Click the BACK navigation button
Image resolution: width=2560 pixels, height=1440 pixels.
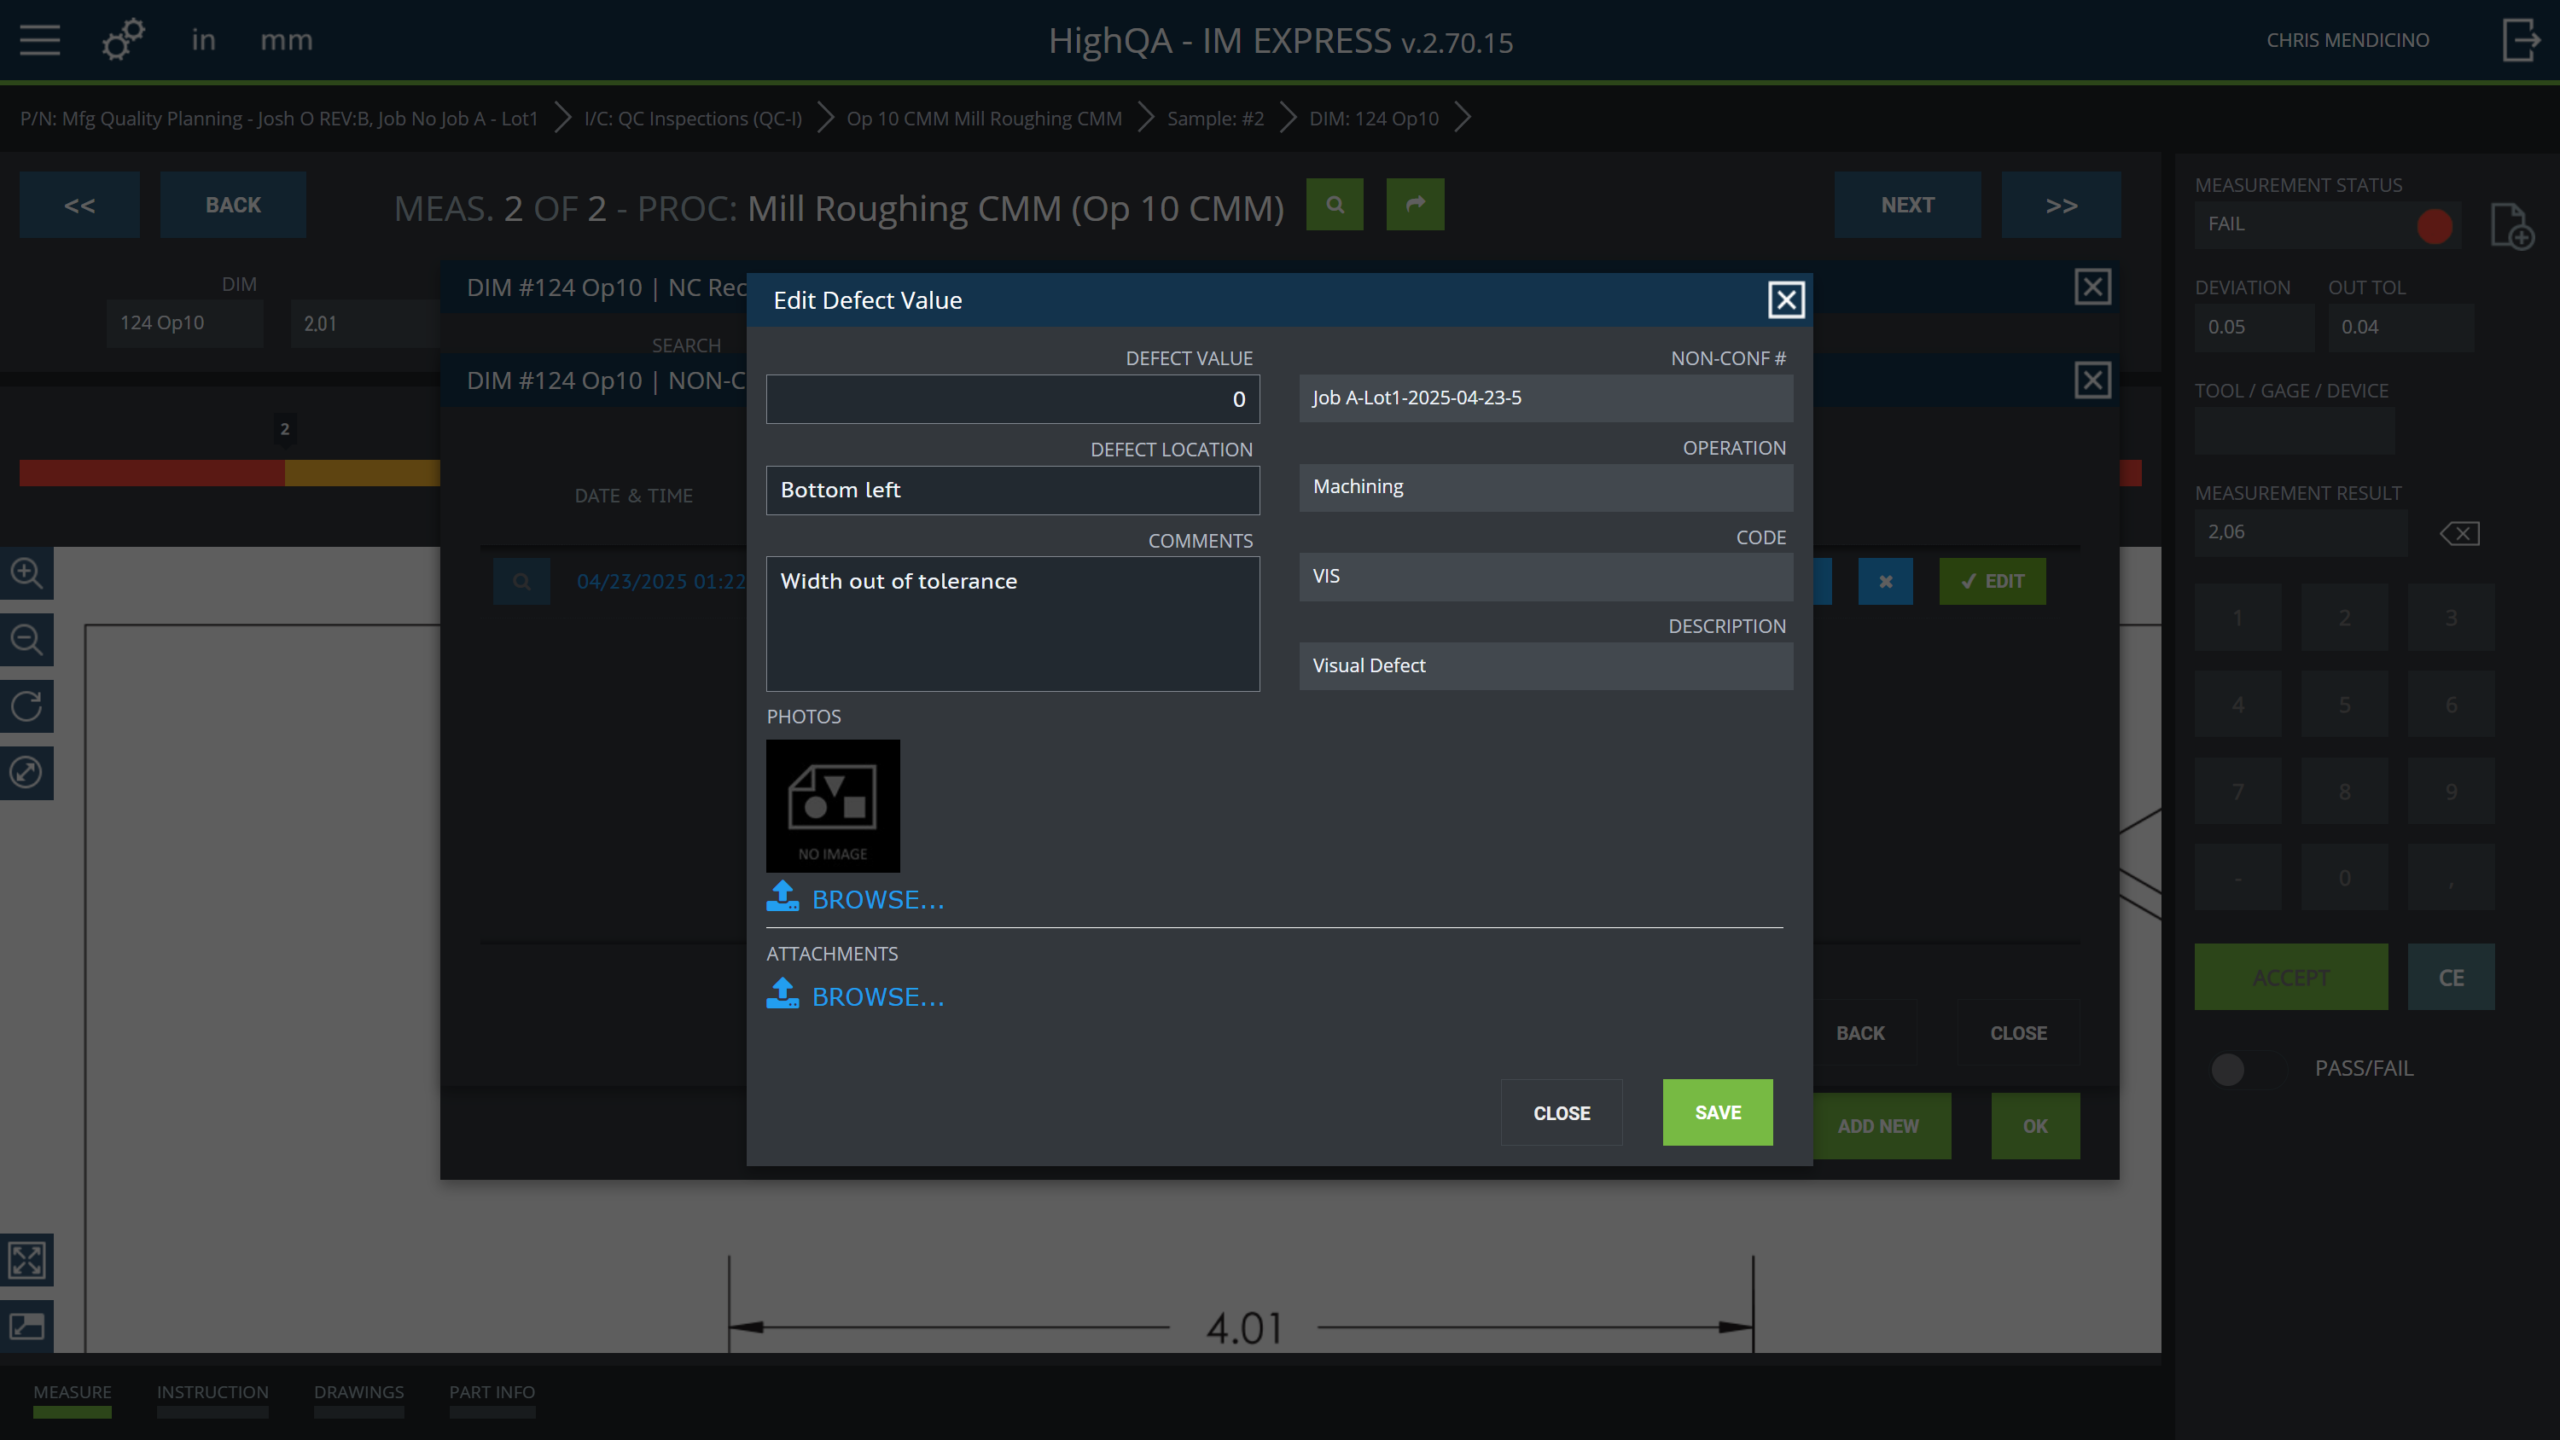point(233,205)
